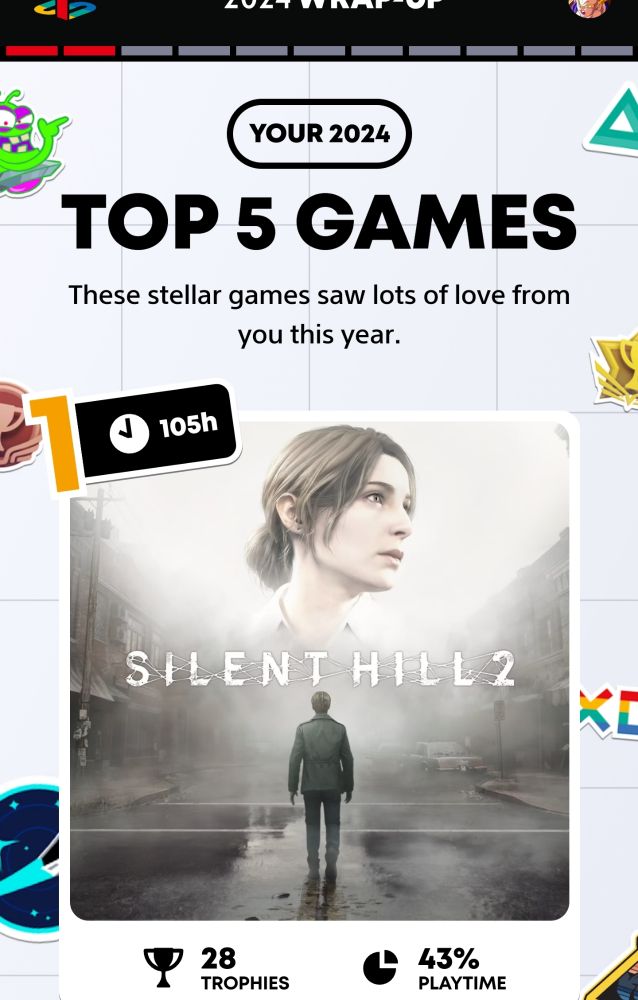The image size is (638, 1000).
Task: Jump to third story progress segment
Action: pos(147,51)
